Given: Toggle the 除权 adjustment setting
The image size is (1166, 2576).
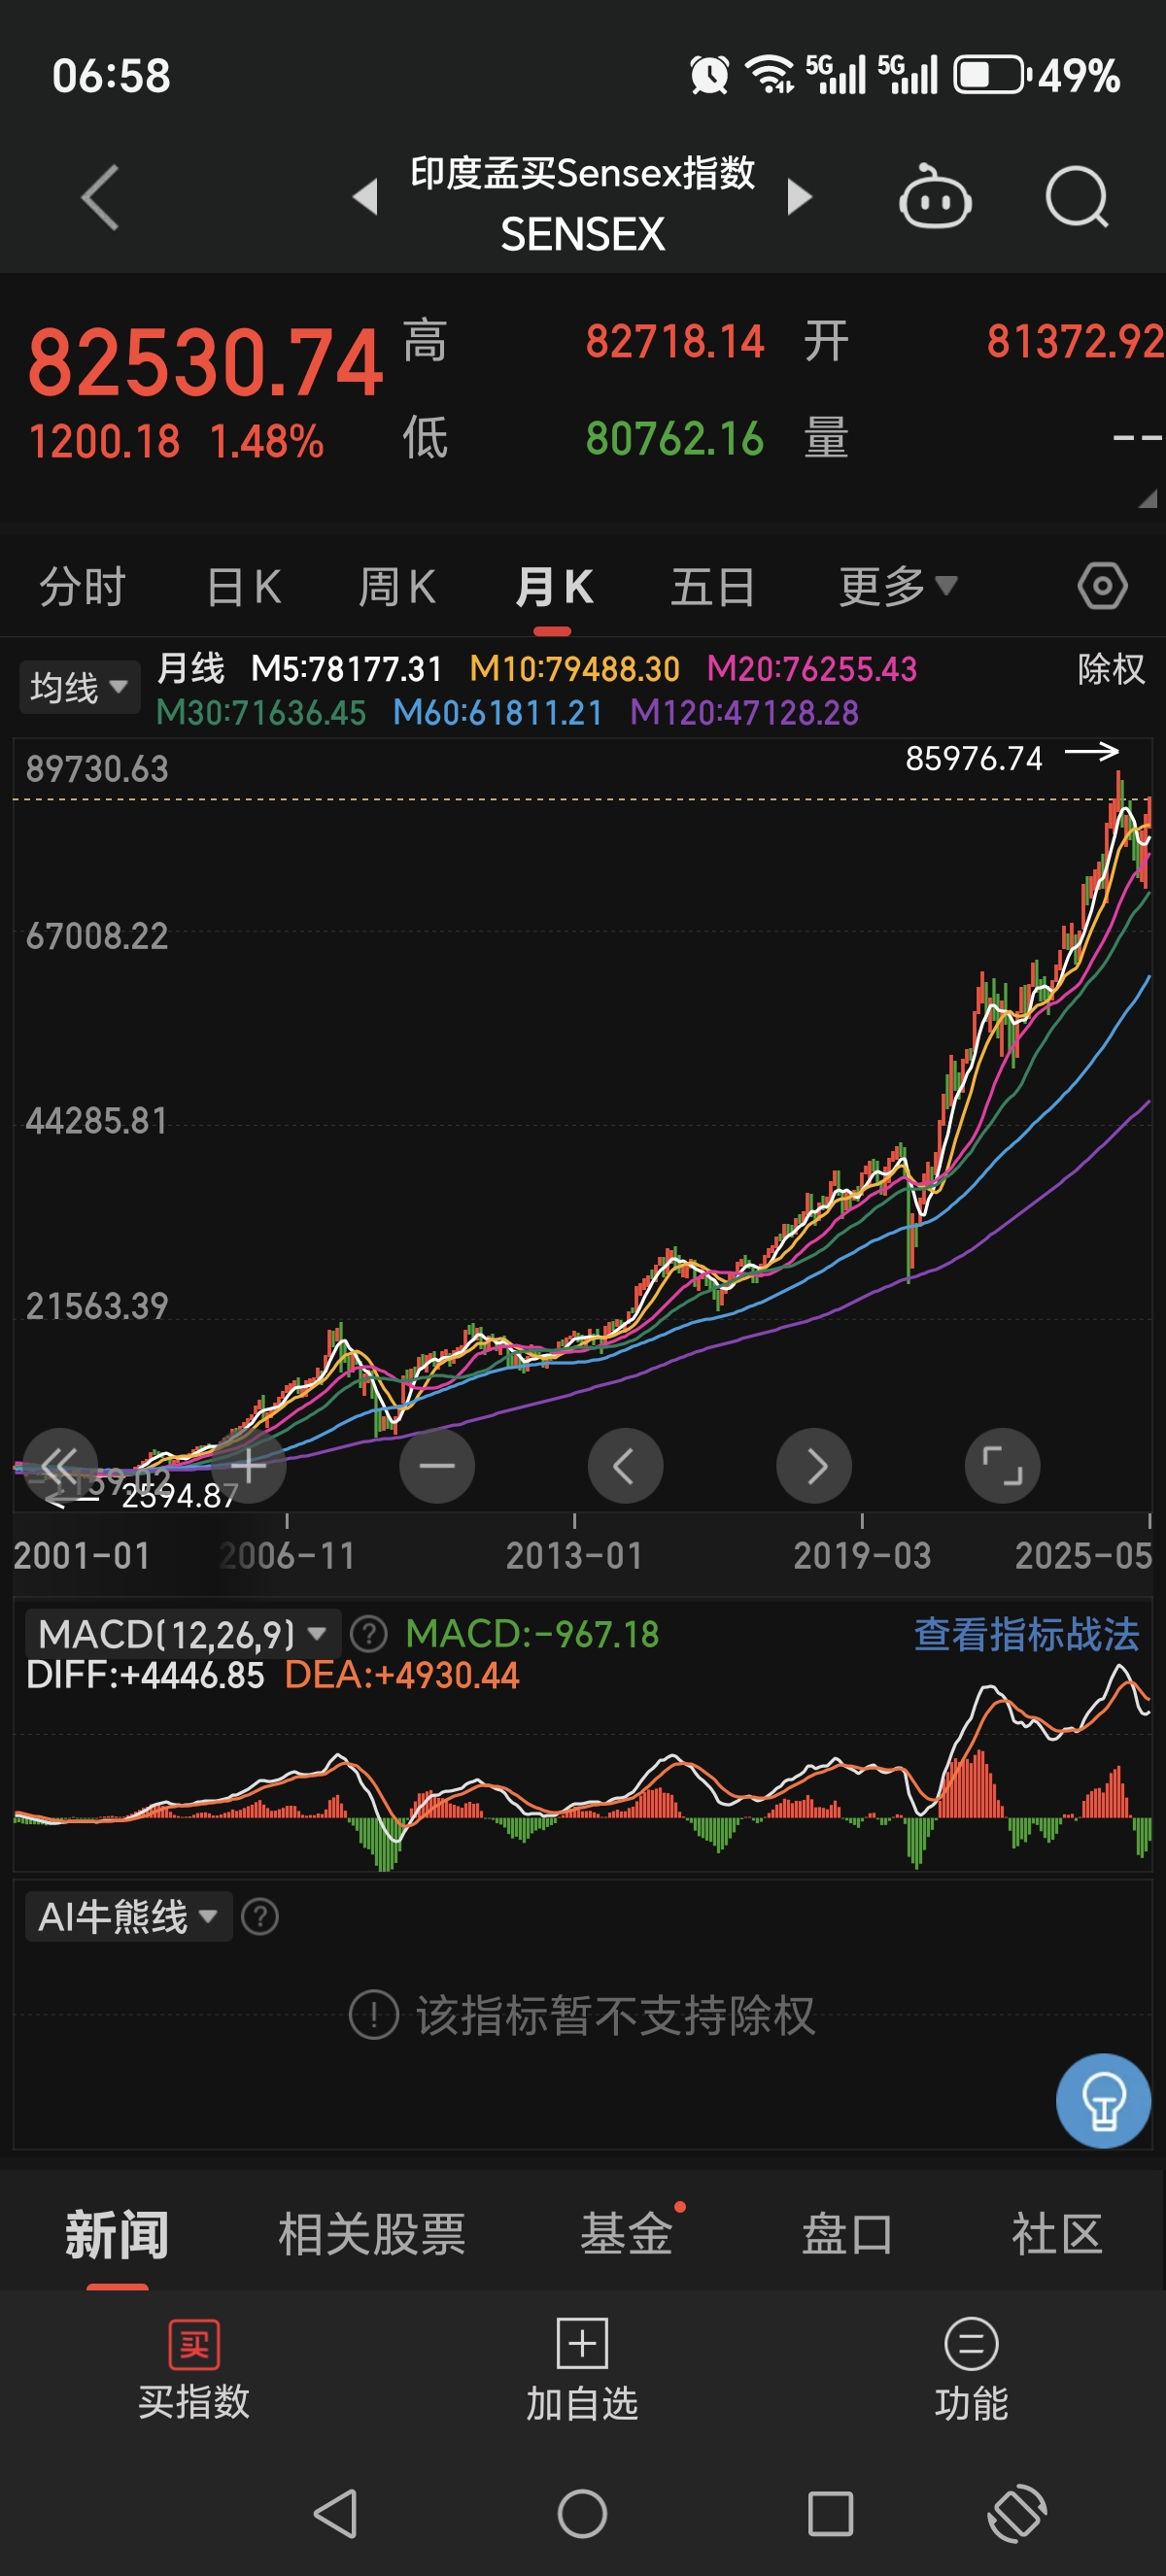Looking at the screenshot, I should 1110,669.
